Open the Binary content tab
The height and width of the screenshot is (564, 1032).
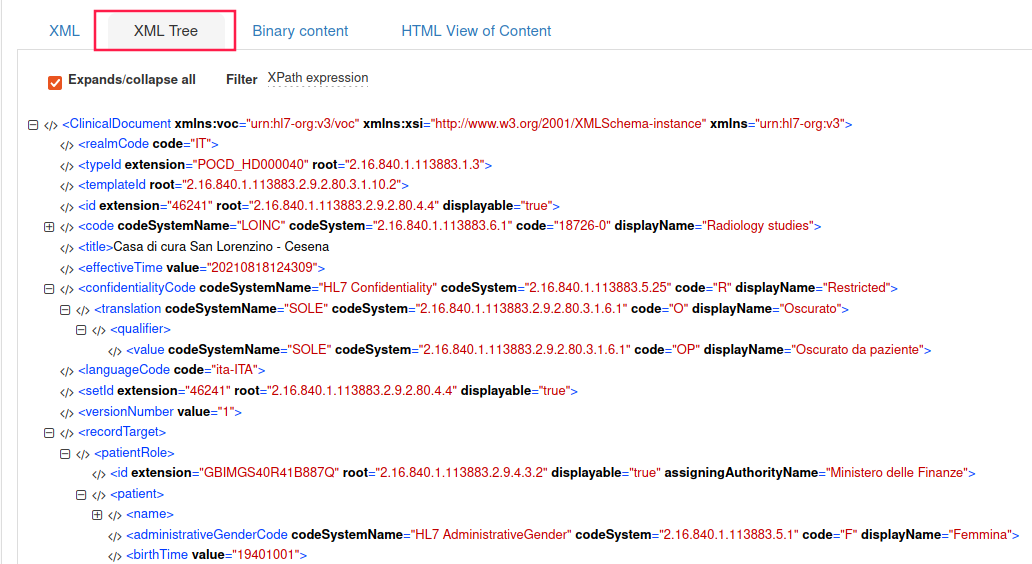tap(300, 31)
